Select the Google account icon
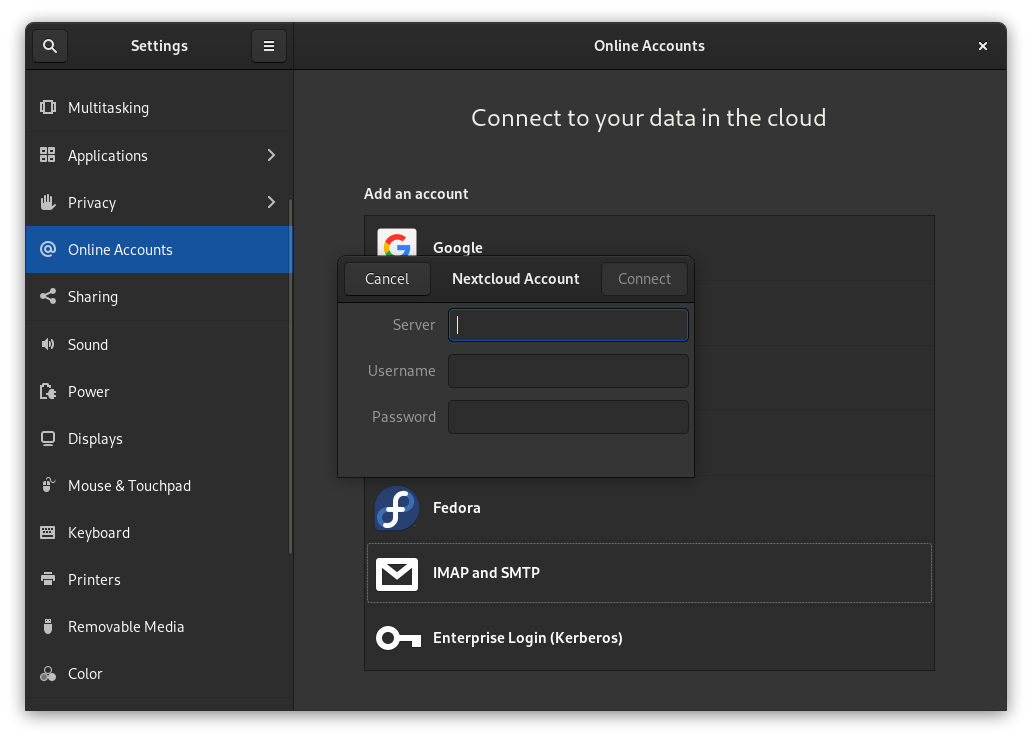 396,244
